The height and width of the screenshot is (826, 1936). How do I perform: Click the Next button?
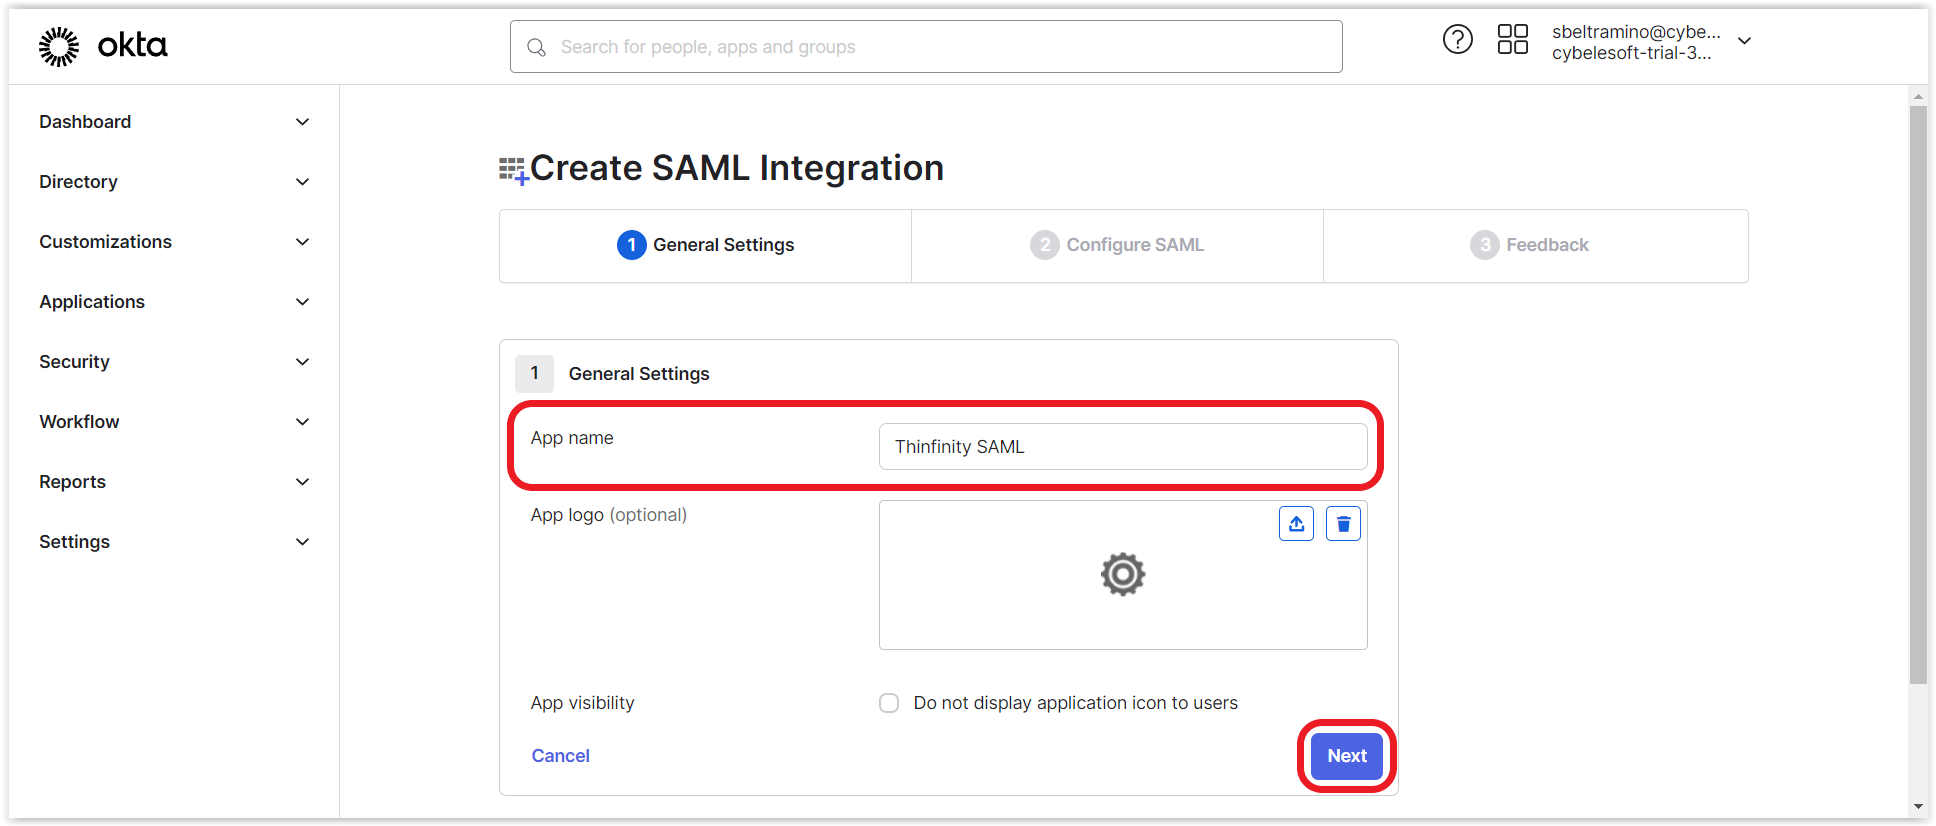coord(1346,756)
